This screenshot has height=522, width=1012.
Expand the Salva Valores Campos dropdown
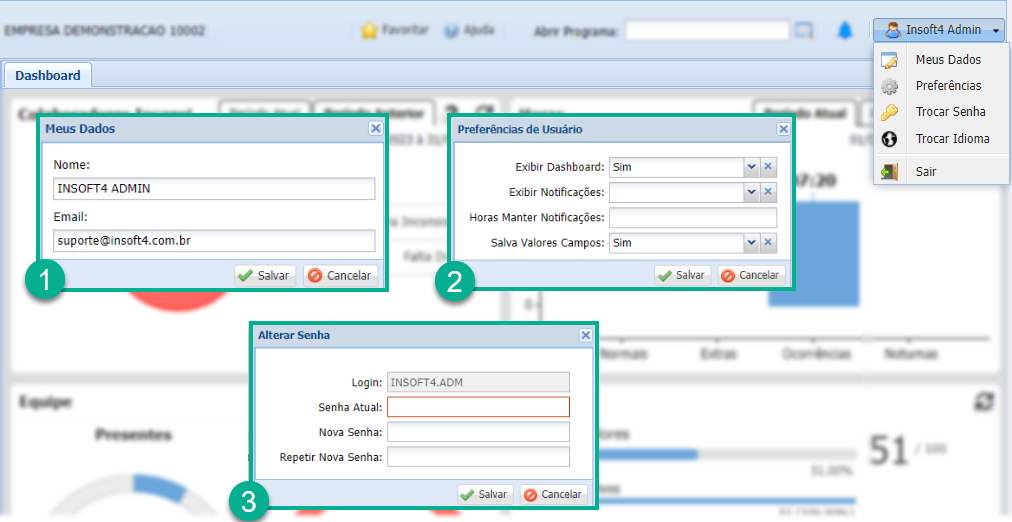(x=751, y=243)
